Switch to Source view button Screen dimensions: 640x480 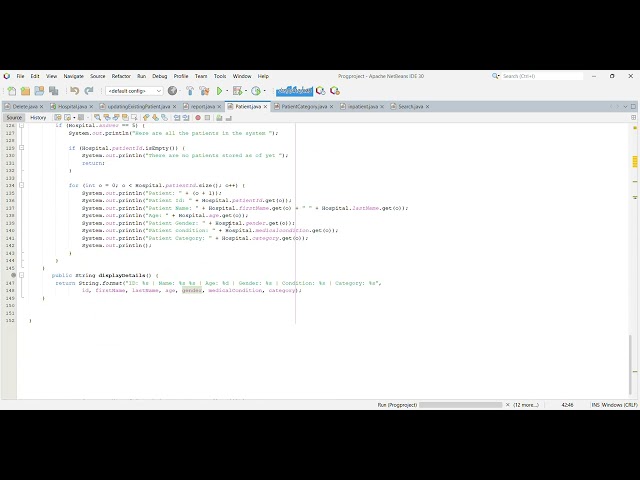(x=14, y=118)
